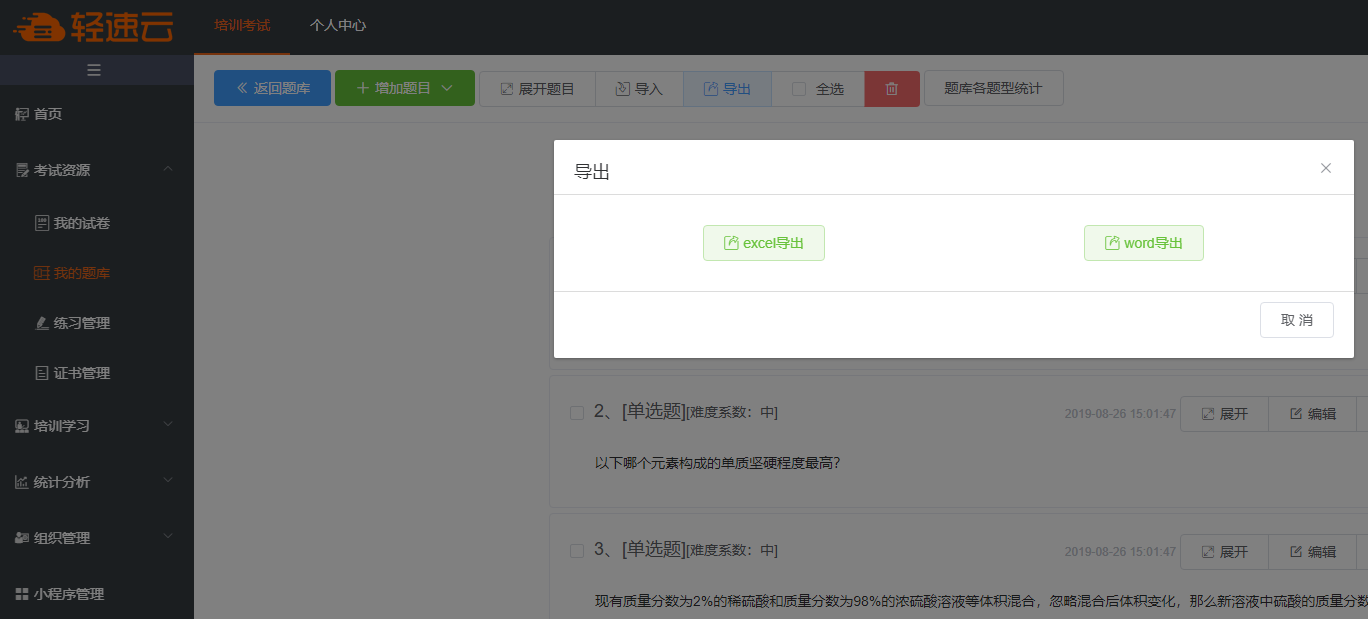This screenshot has width=1368, height=619.
Task: Close the 导出 dialog with X icon
Action: pyautogui.click(x=1326, y=168)
